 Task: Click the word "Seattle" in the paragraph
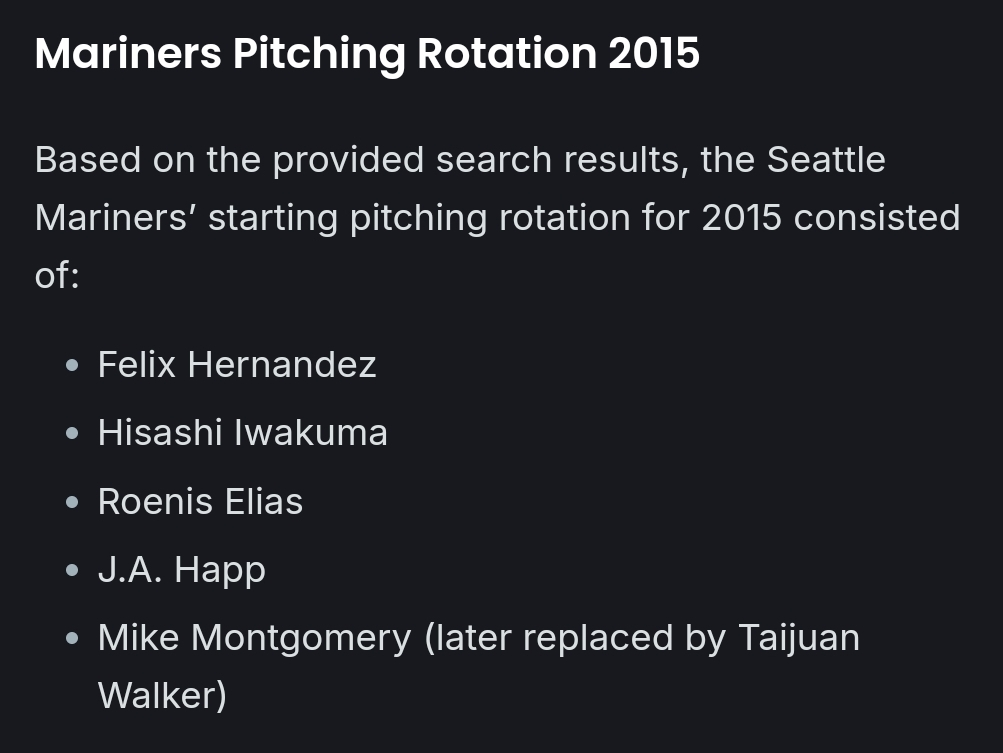click(826, 159)
